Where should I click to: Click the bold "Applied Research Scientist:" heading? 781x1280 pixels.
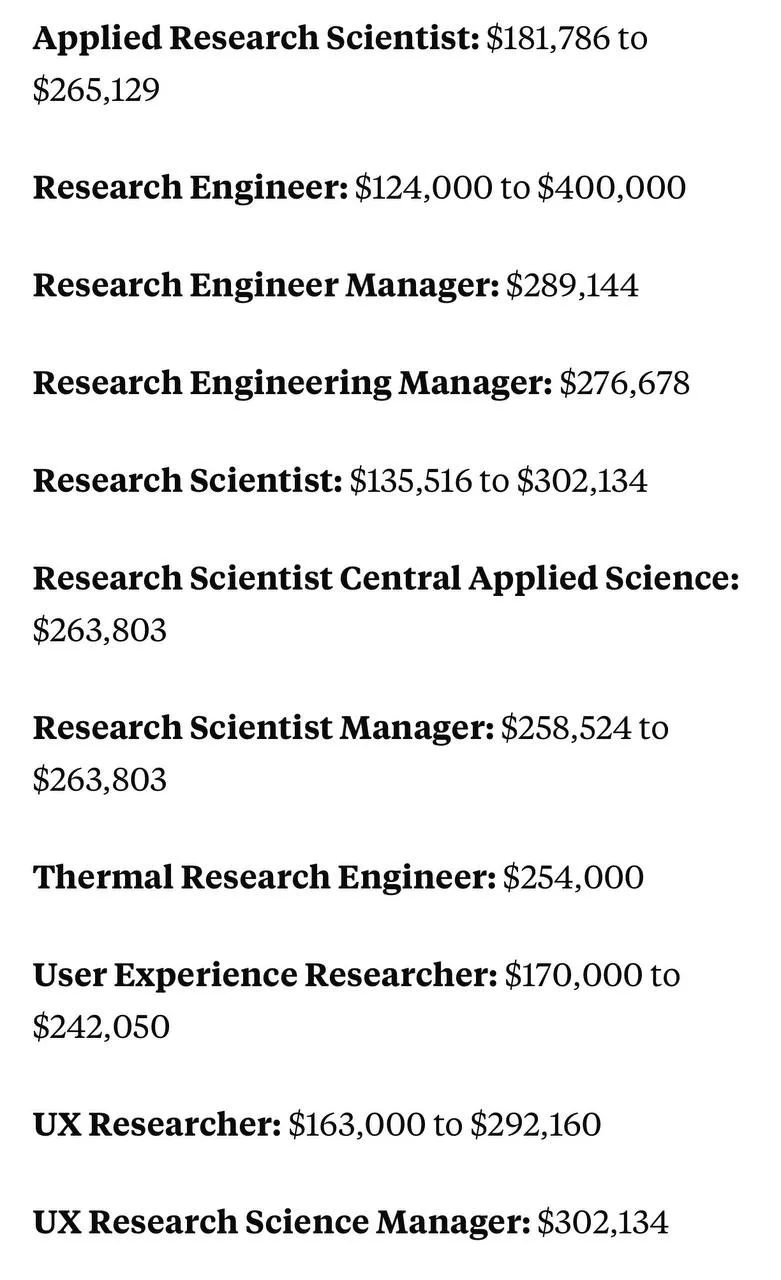point(256,39)
